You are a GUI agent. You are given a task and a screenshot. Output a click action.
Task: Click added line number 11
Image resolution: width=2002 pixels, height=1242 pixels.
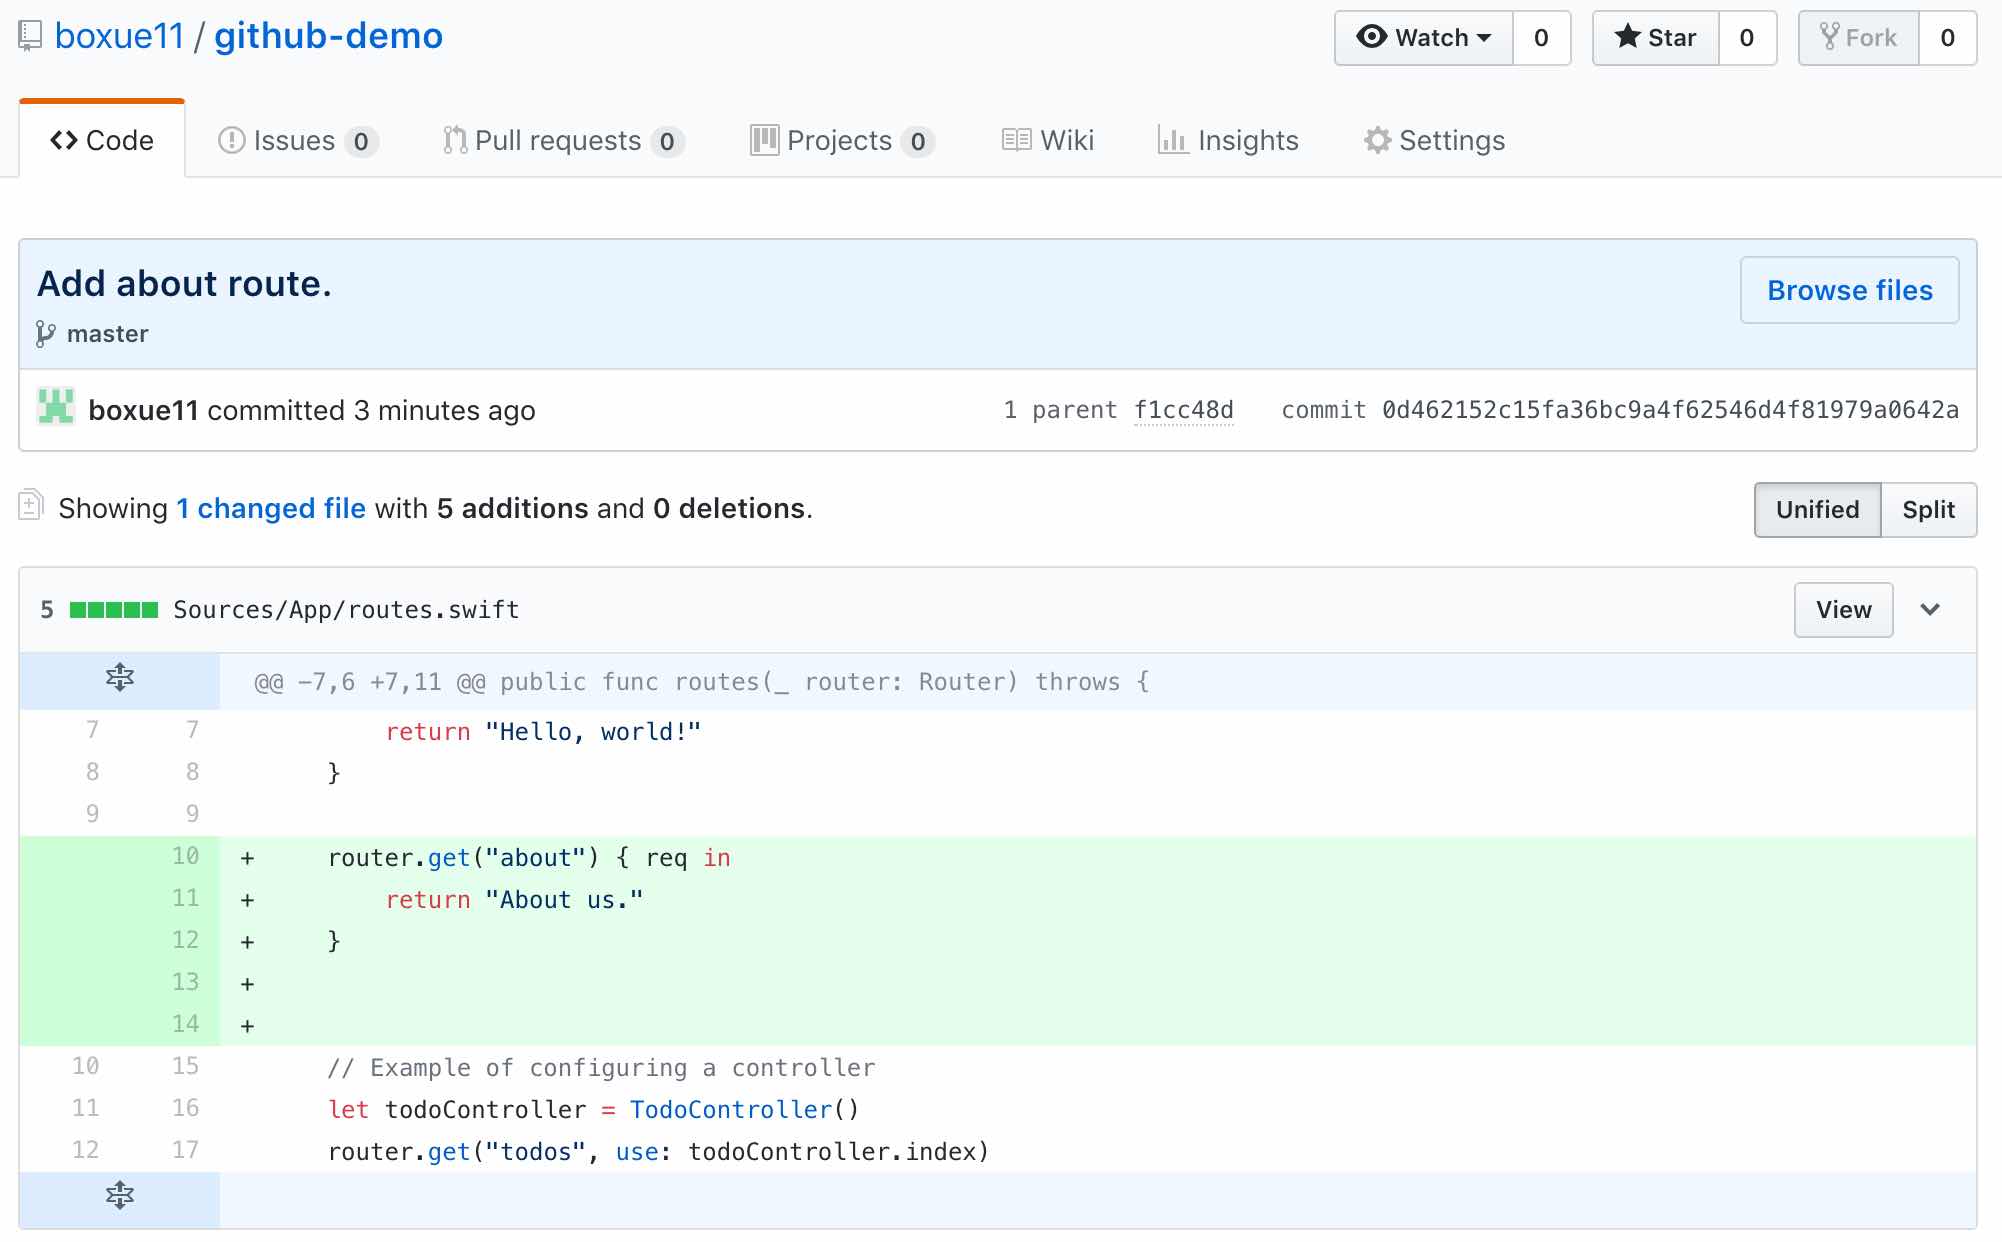(185, 898)
